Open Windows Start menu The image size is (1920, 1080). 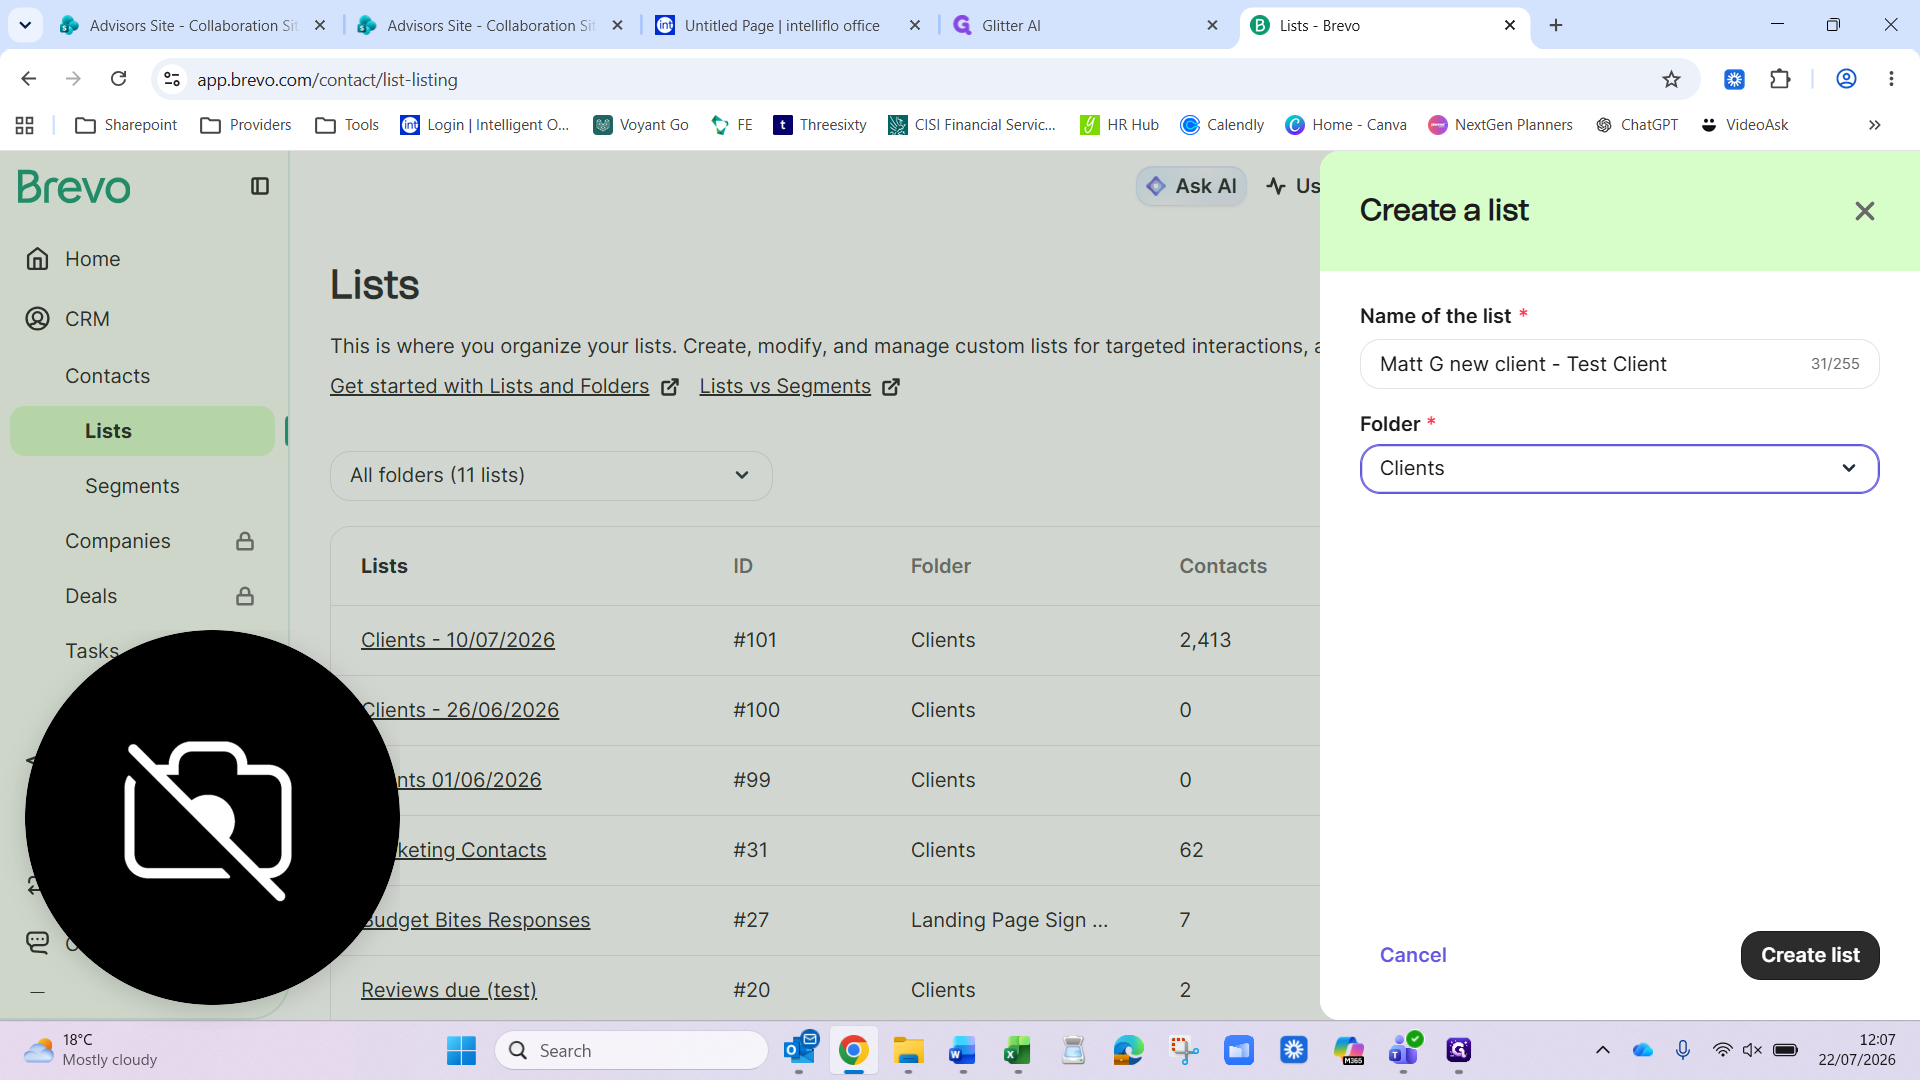(x=461, y=1050)
